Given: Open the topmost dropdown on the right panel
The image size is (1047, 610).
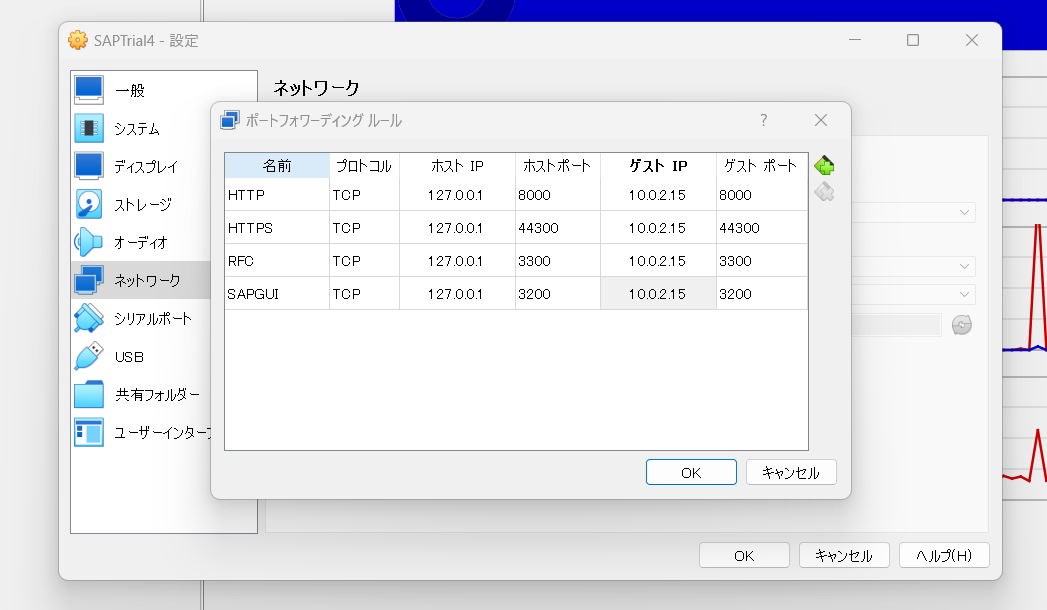Looking at the screenshot, I should click(x=965, y=212).
